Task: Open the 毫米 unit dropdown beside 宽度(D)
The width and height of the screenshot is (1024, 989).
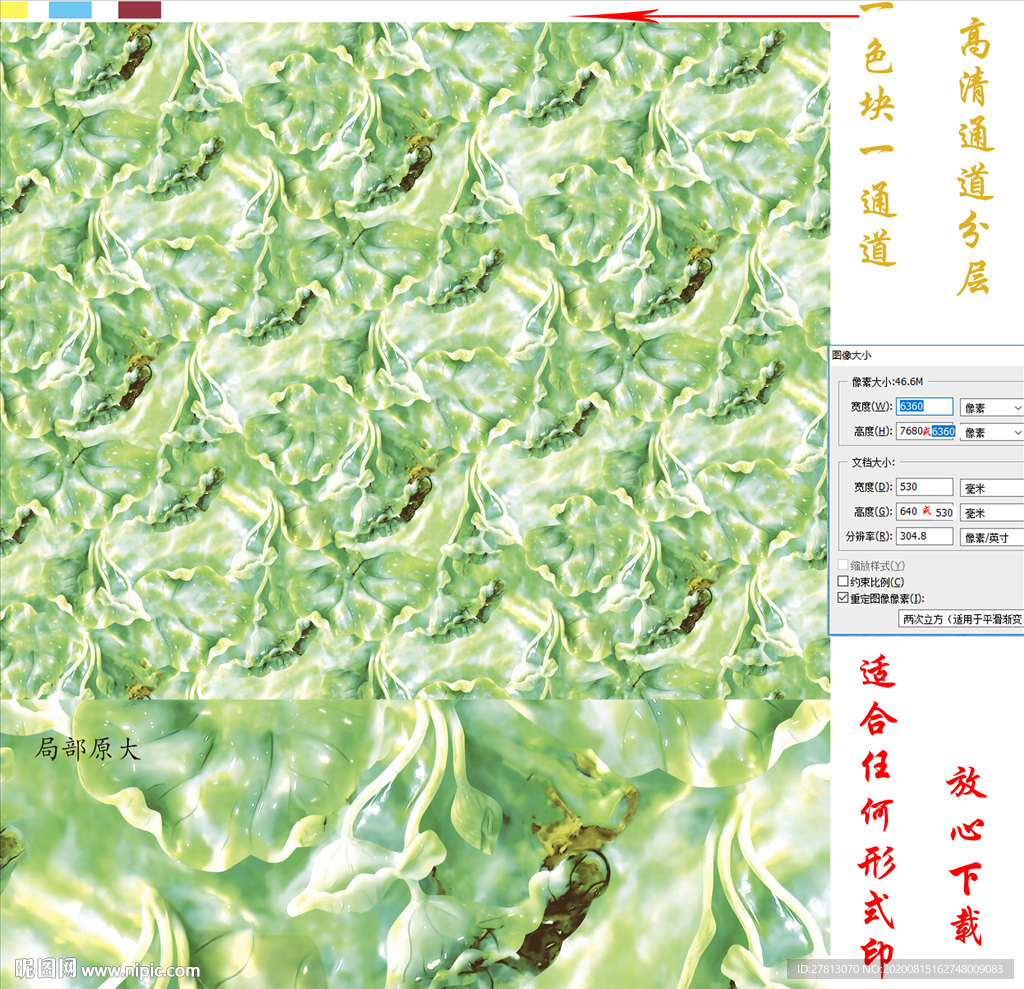Action: point(991,488)
